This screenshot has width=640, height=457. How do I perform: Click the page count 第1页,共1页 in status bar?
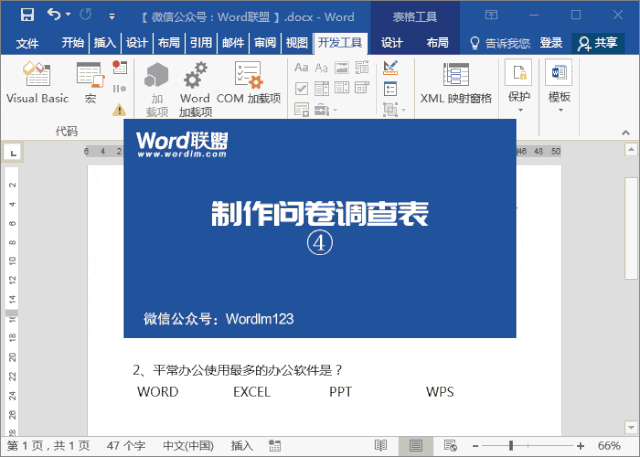click(x=48, y=446)
